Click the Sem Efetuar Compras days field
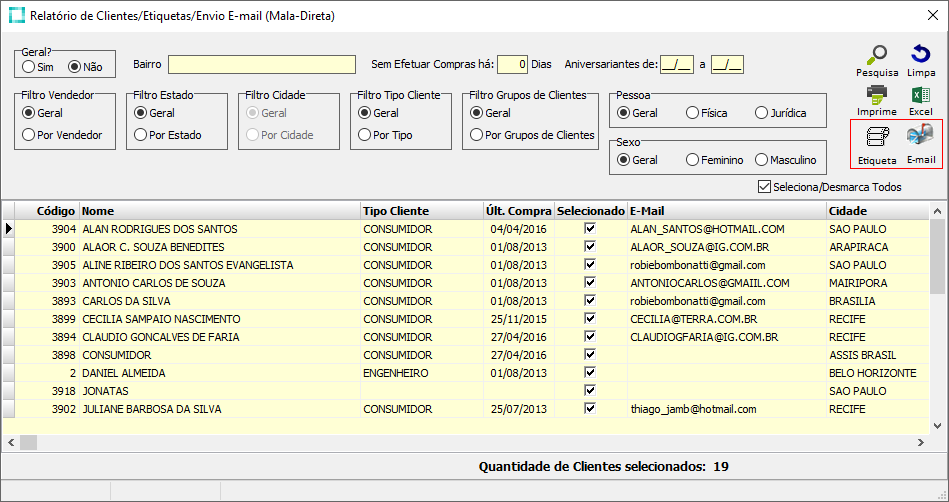Screen dimensions: 949x502 (x=511, y=65)
